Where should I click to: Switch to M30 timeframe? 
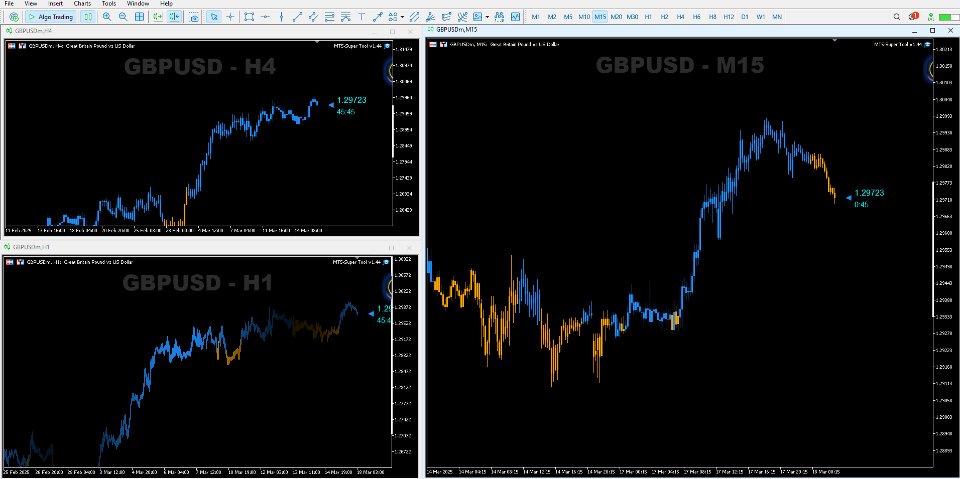632,17
